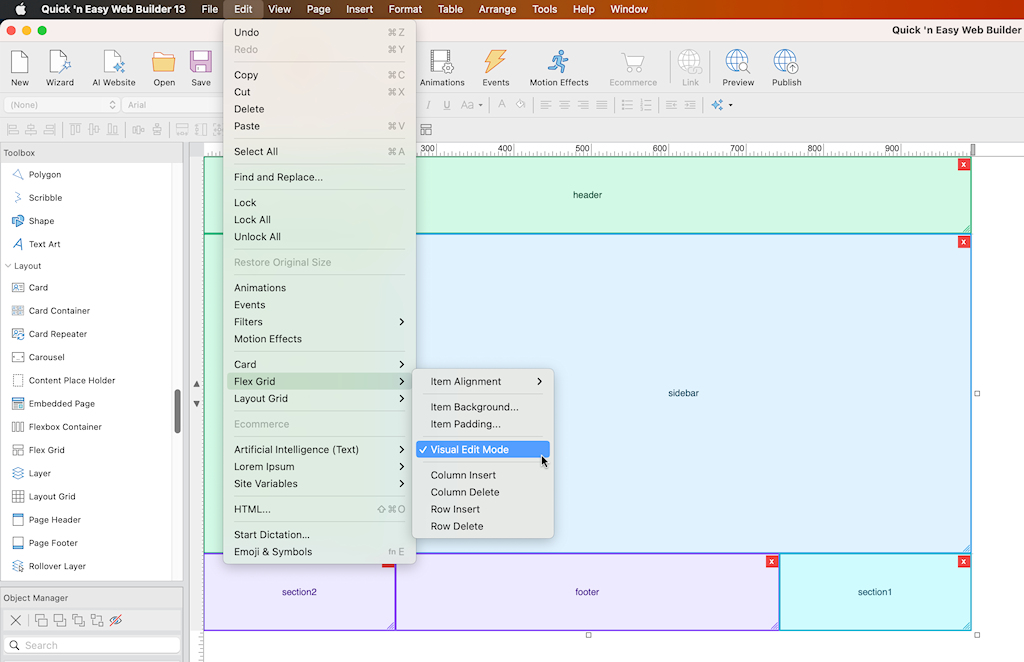Toggle italic formatting button

click(x=428, y=104)
